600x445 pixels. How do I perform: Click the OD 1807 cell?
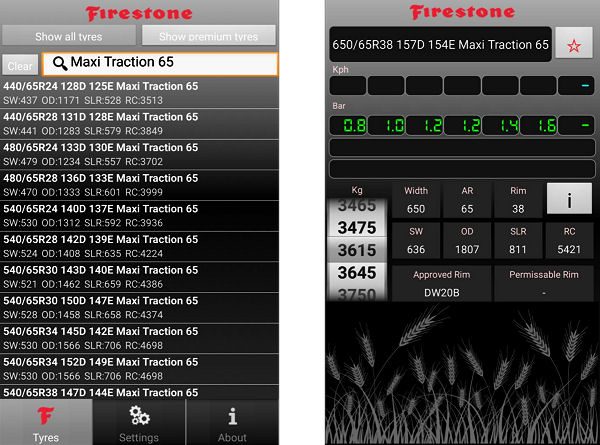tap(467, 241)
